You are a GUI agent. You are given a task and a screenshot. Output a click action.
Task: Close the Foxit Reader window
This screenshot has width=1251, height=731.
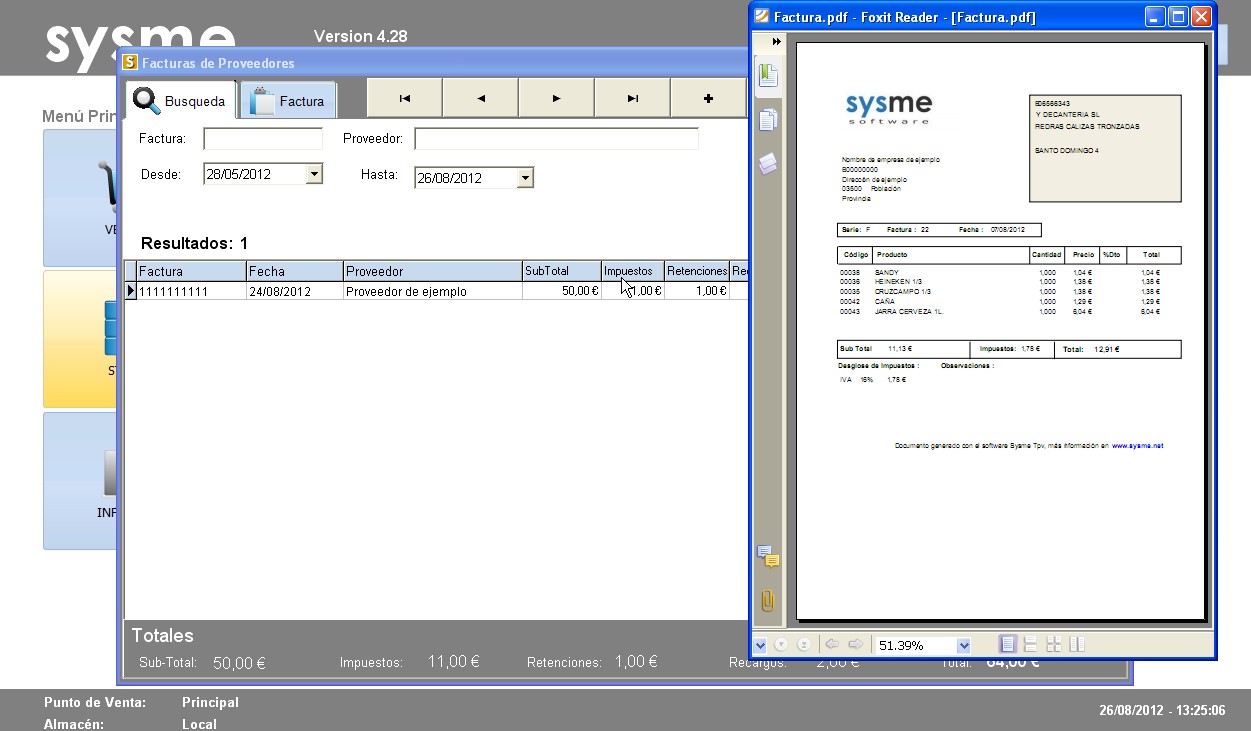coord(1202,17)
